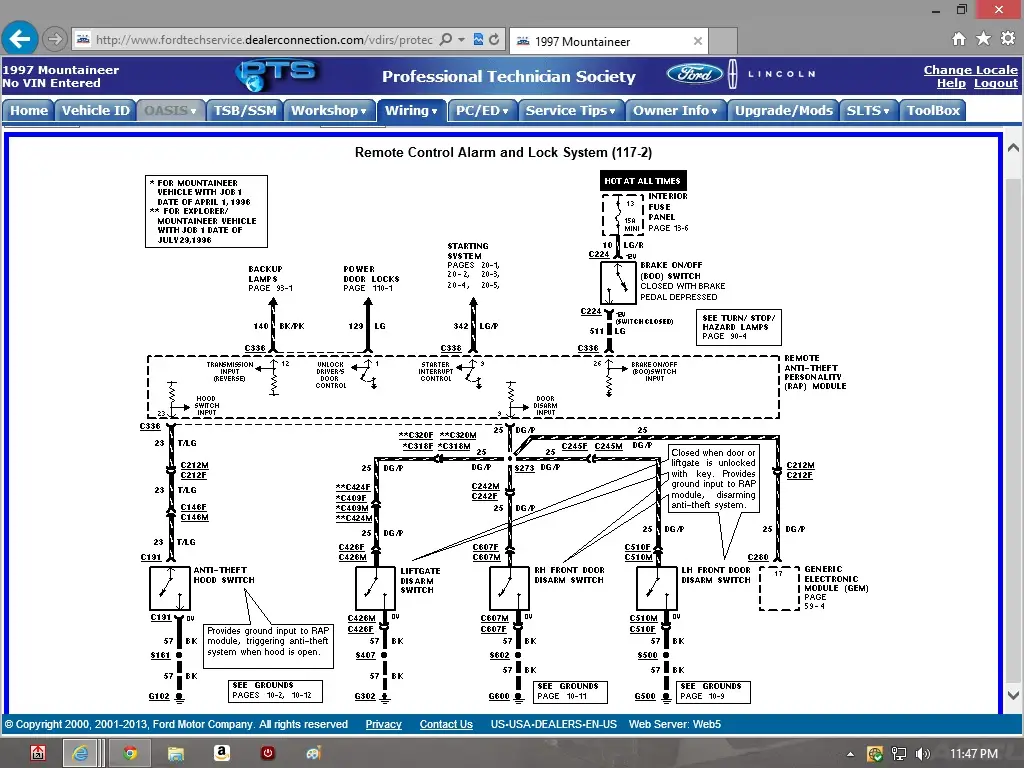Click the site icon in address bar
This screenshot has height=768, width=1024.
click(84, 40)
